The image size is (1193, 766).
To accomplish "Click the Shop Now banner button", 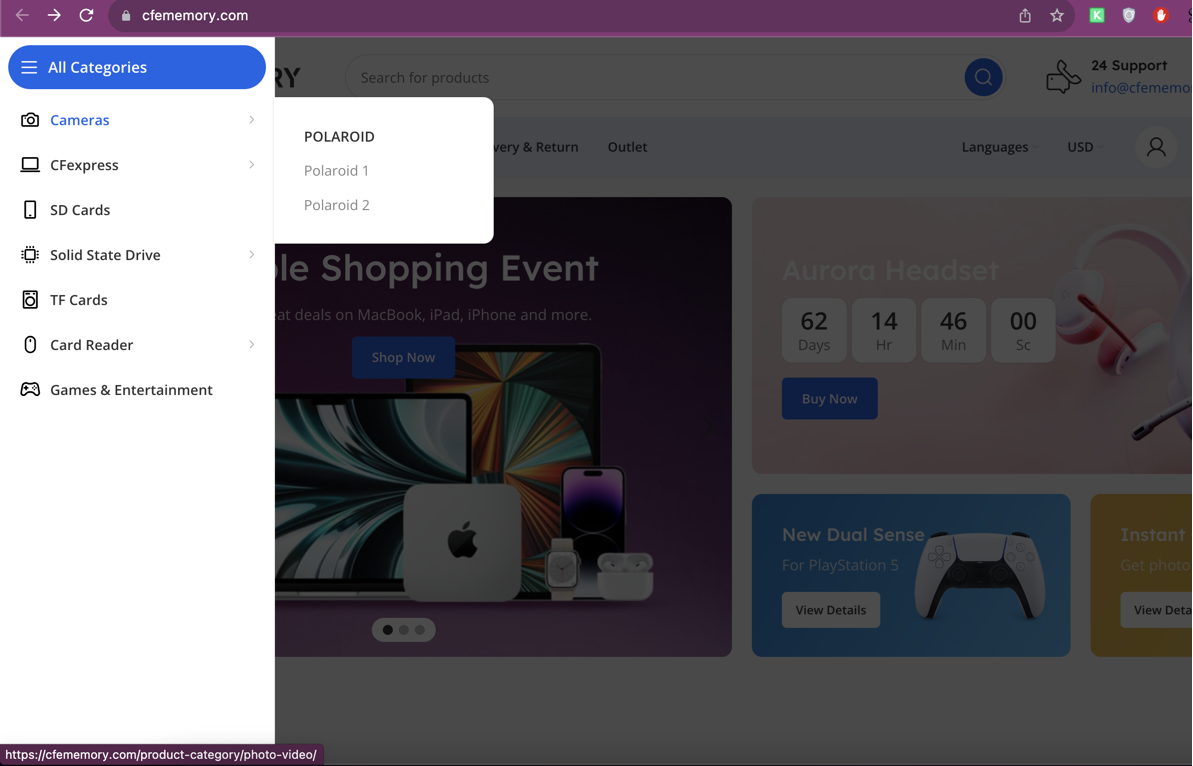I will point(403,358).
